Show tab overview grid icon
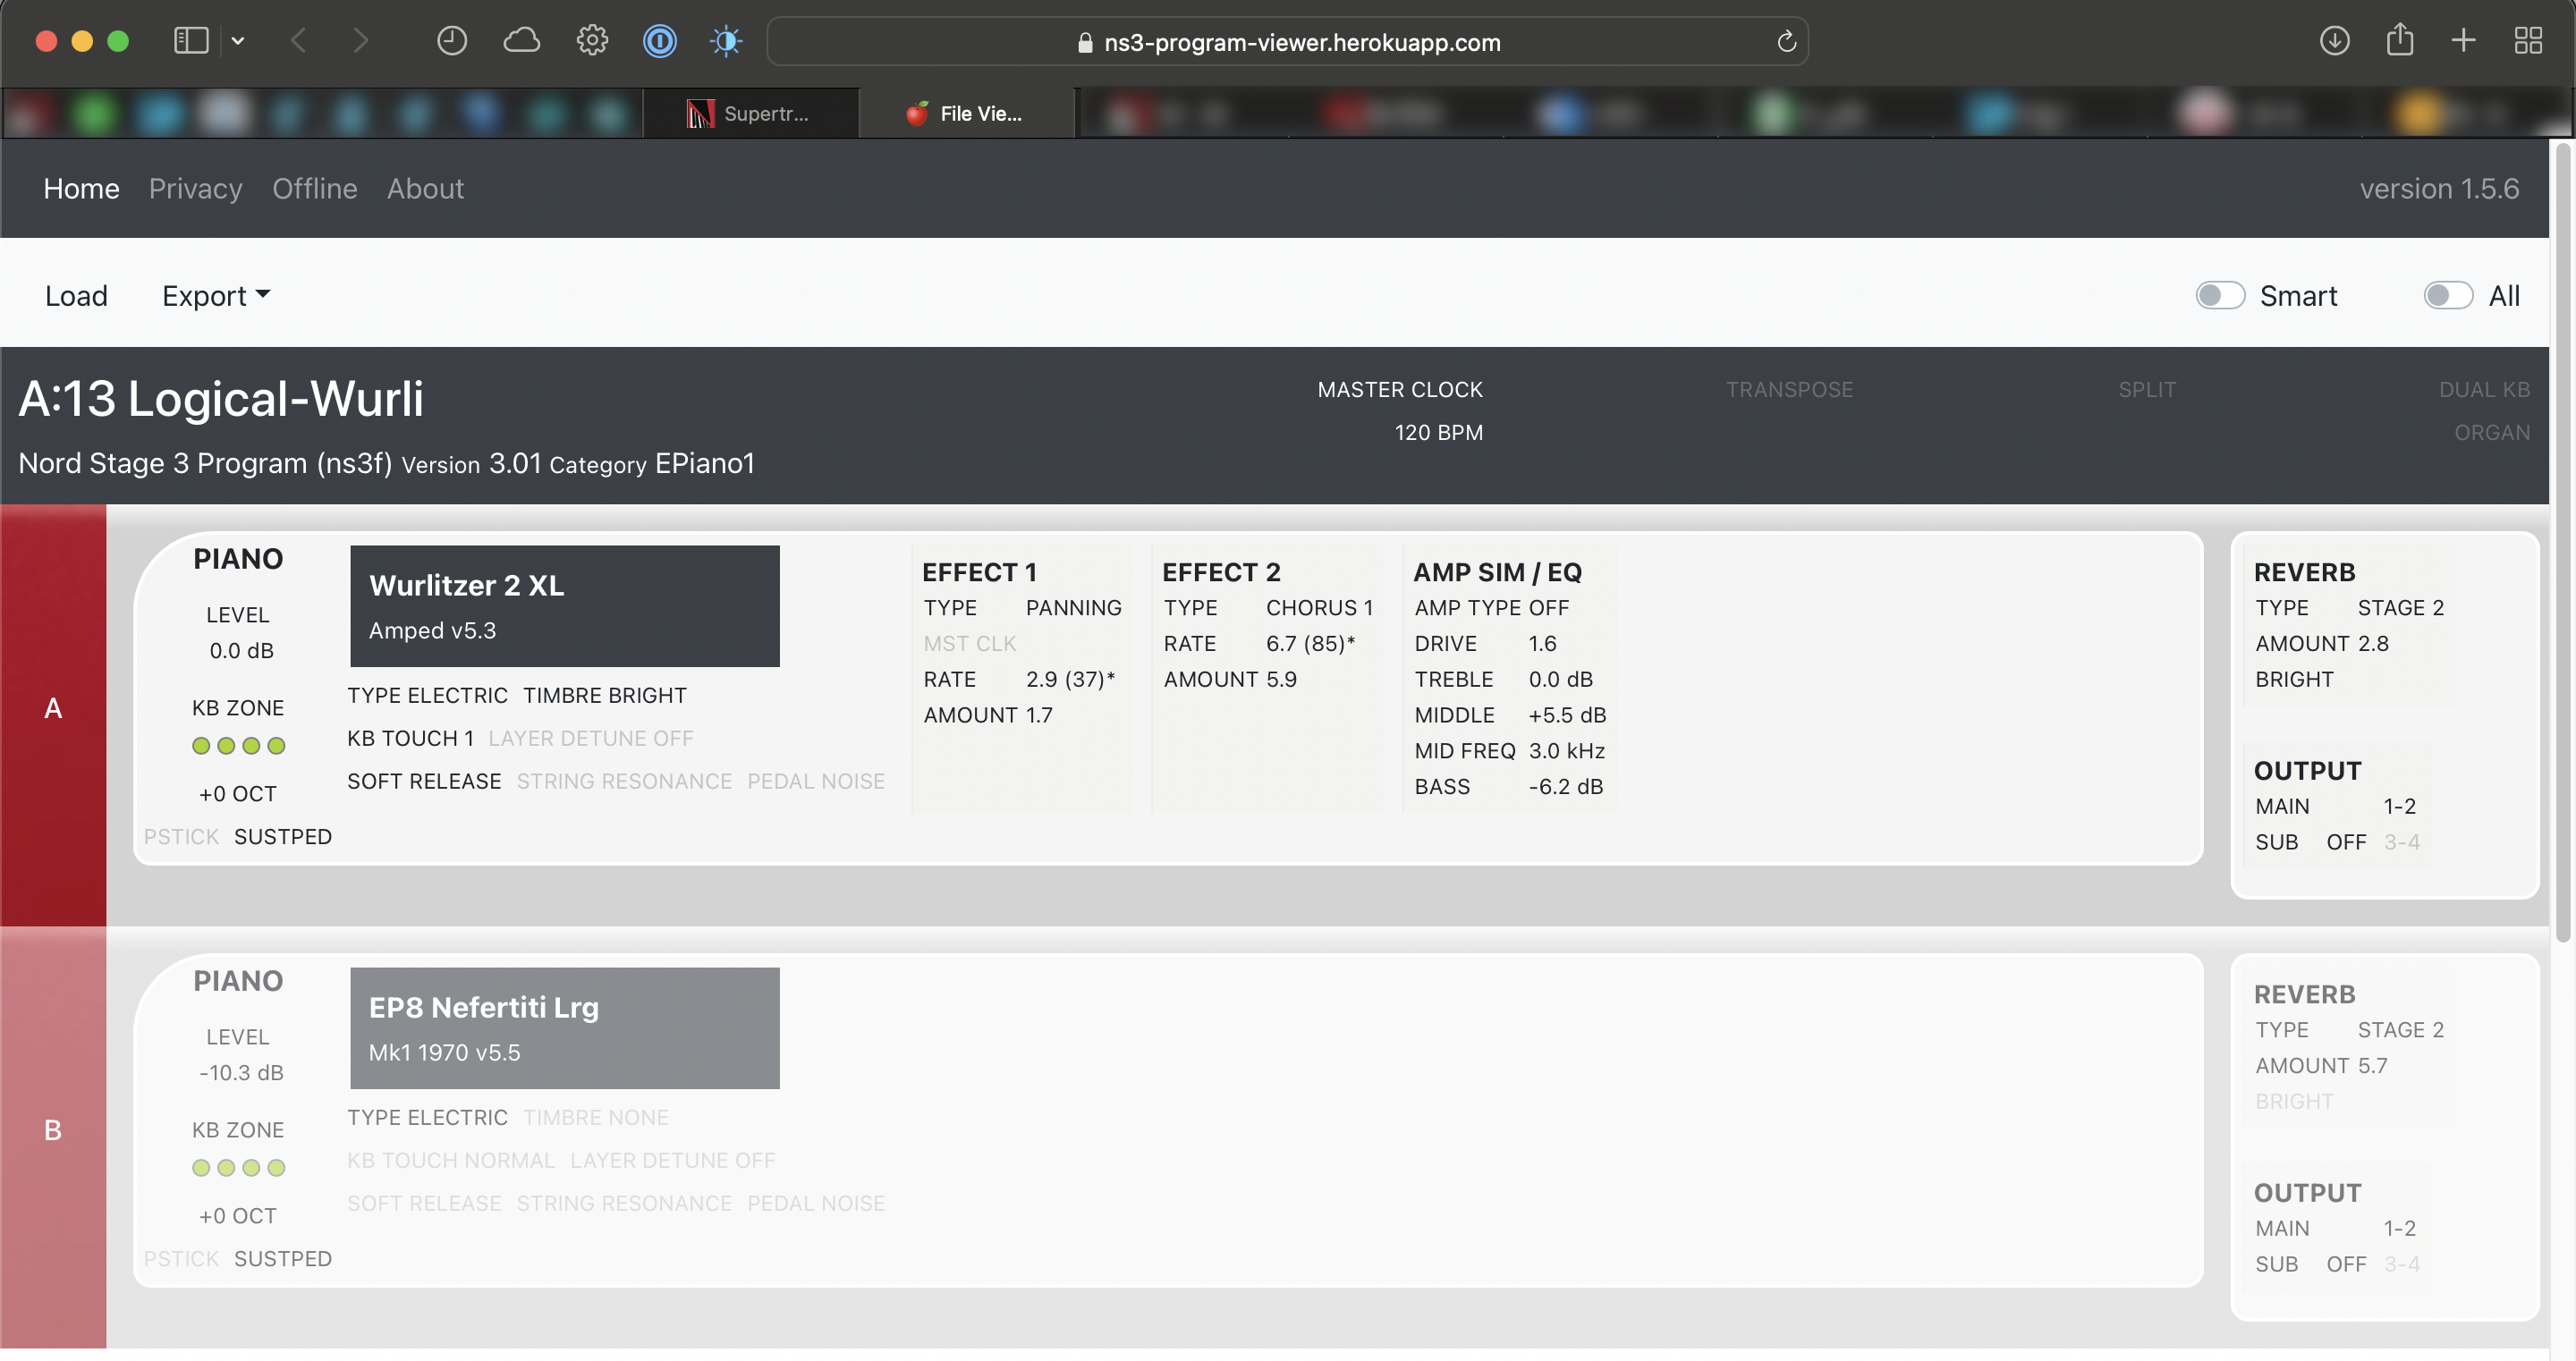 point(2528,41)
